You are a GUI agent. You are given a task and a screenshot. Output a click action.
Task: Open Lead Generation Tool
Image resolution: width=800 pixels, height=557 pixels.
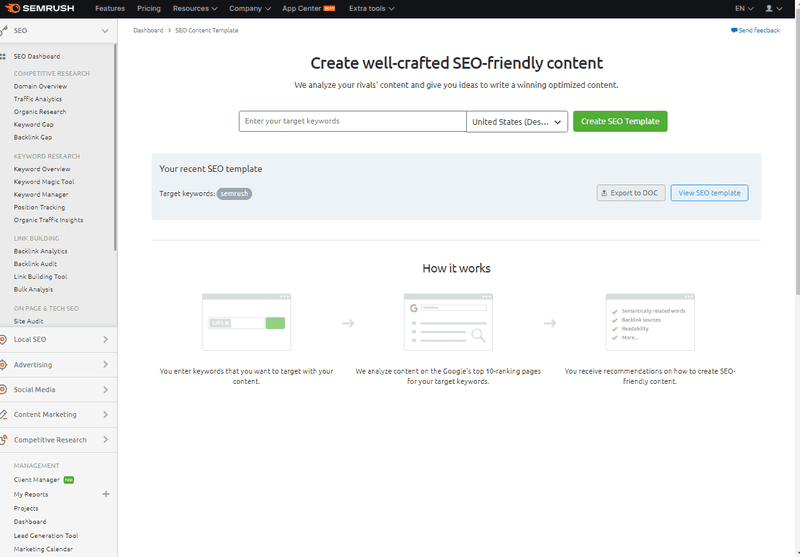coord(46,536)
